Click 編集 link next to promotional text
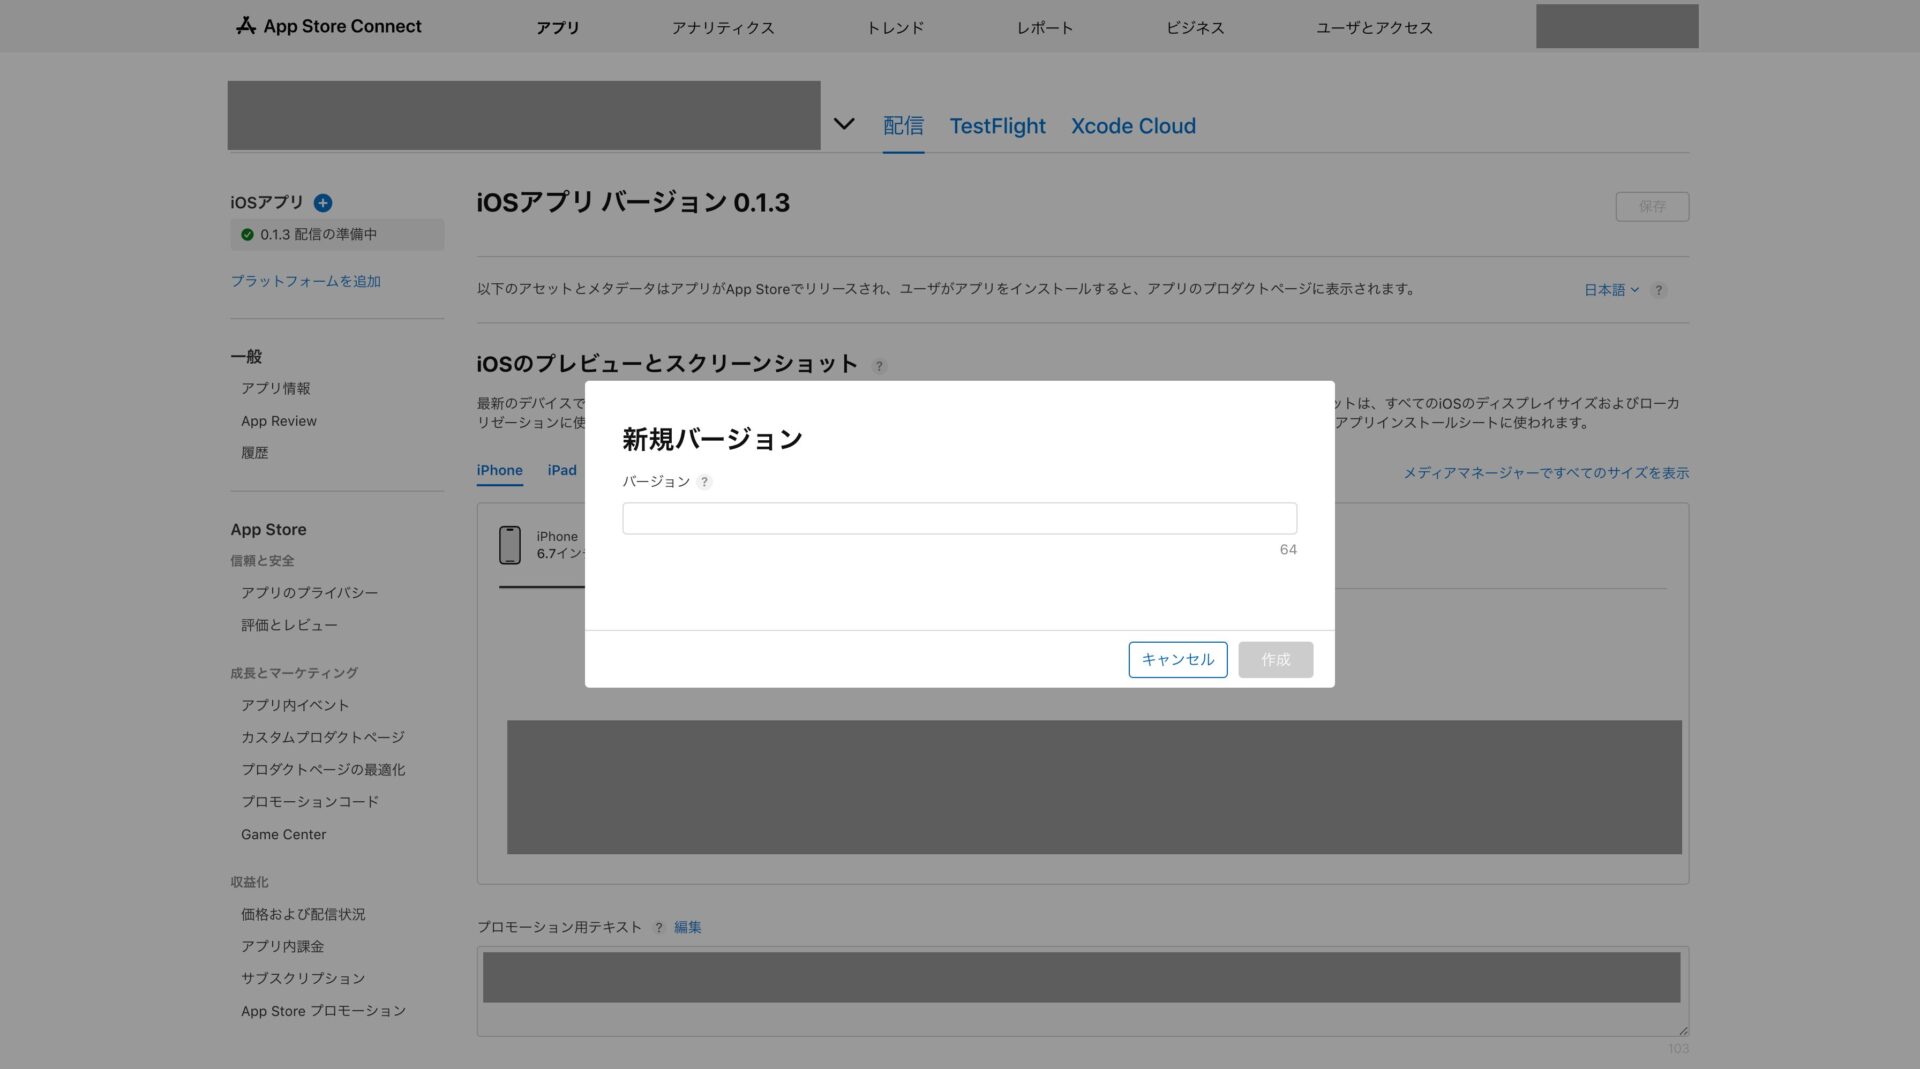 (x=687, y=927)
